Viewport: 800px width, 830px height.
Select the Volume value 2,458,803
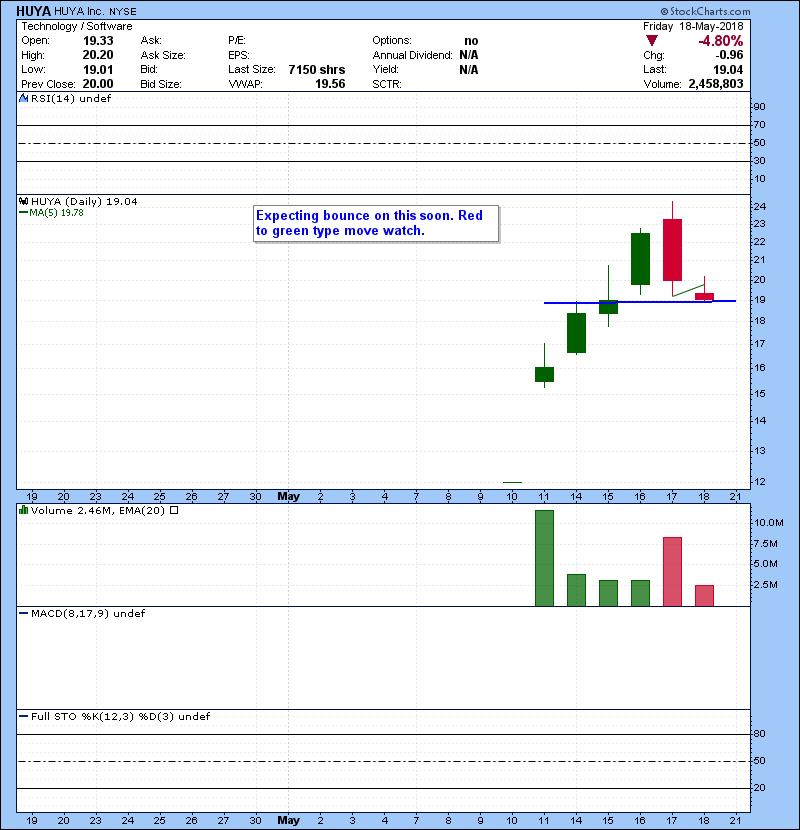coord(716,84)
